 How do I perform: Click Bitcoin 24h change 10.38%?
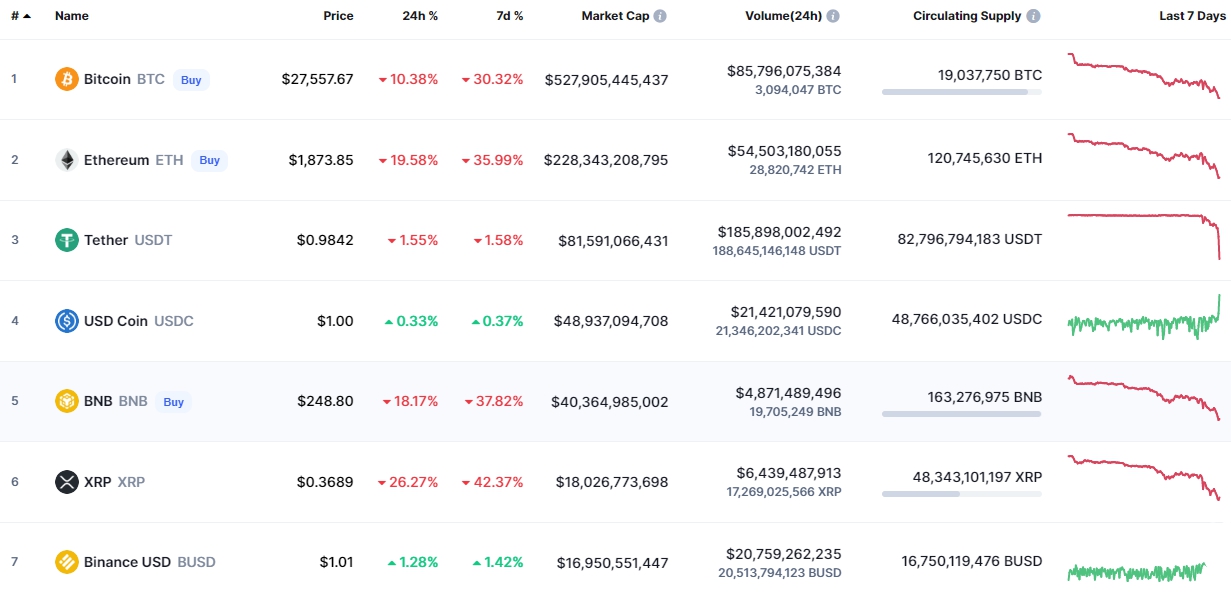point(408,79)
